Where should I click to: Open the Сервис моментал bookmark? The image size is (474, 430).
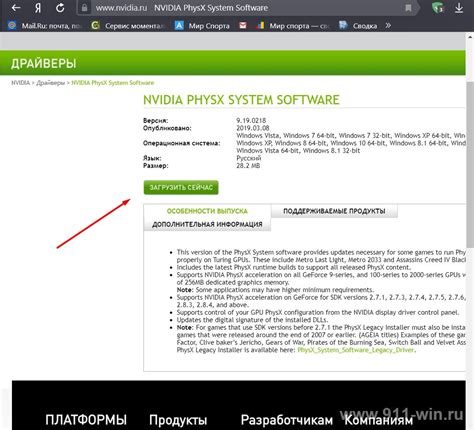pyautogui.click(x=127, y=26)
